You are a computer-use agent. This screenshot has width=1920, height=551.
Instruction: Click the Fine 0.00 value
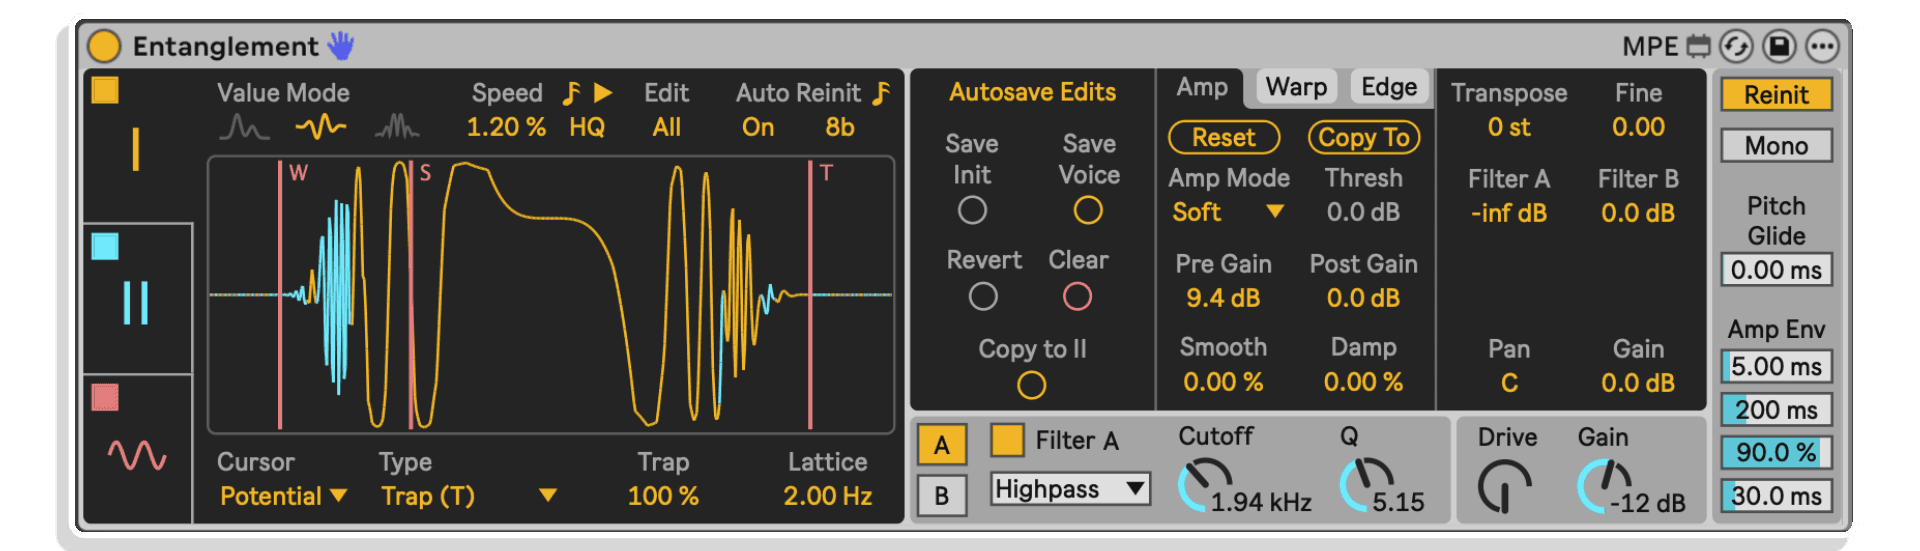click(1638, 127)
